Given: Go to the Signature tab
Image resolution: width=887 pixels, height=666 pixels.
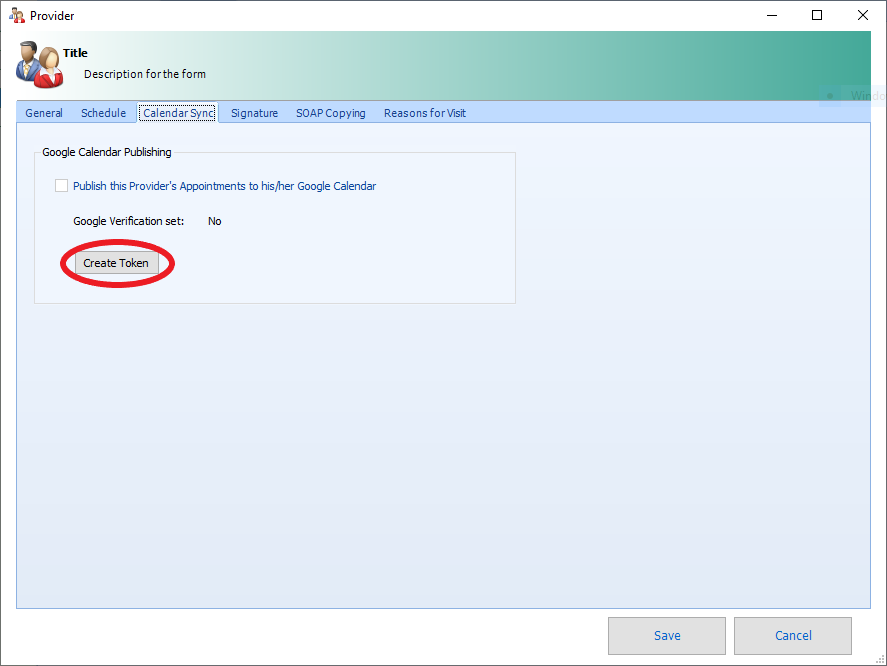Looking at the screenshot, I should click(254, 113).
